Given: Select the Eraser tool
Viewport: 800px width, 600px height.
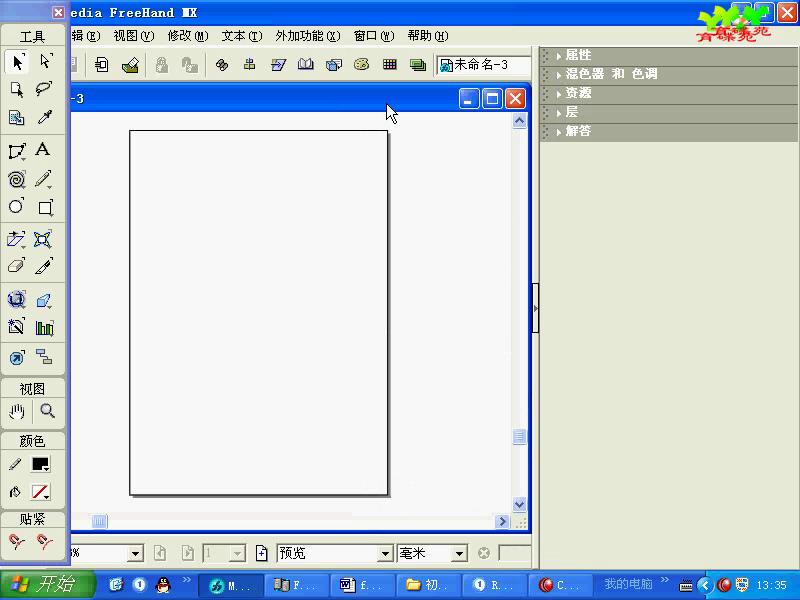Looking at the screenshot, I should 16,266.
